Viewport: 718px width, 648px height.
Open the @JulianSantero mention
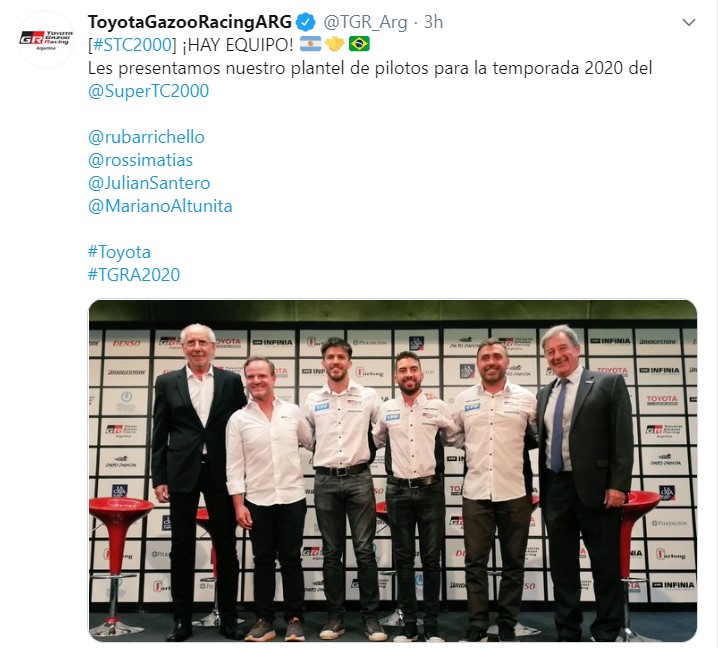pyautogui.click(x=149, y=183)
